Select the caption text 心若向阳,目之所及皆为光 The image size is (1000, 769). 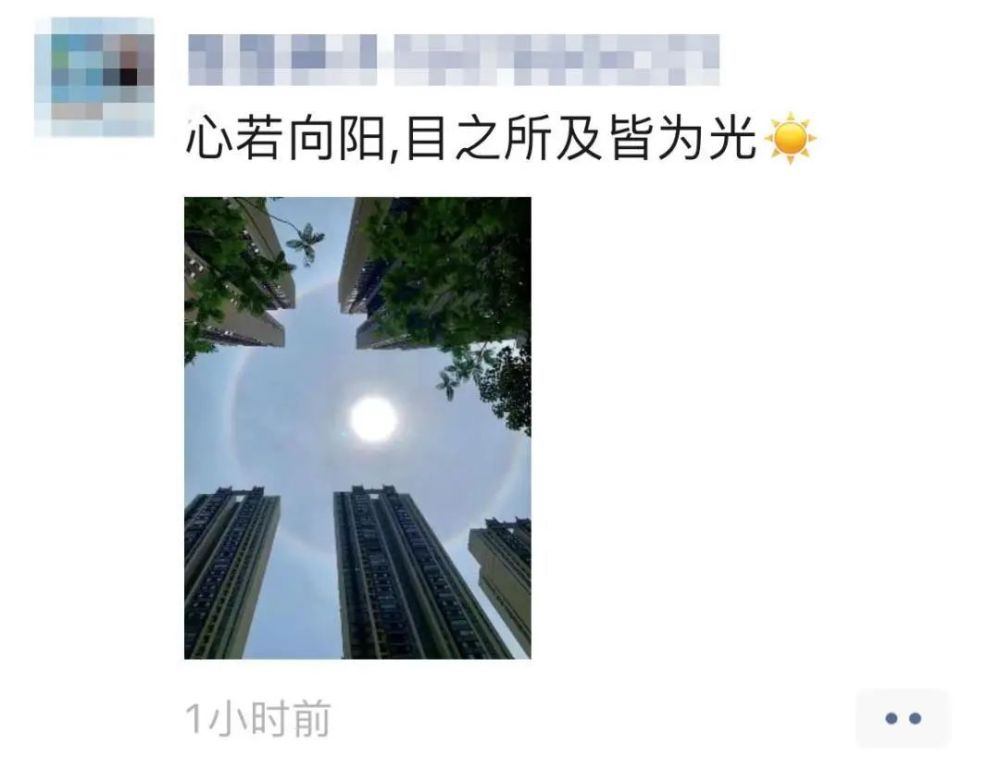pos(471,138)
